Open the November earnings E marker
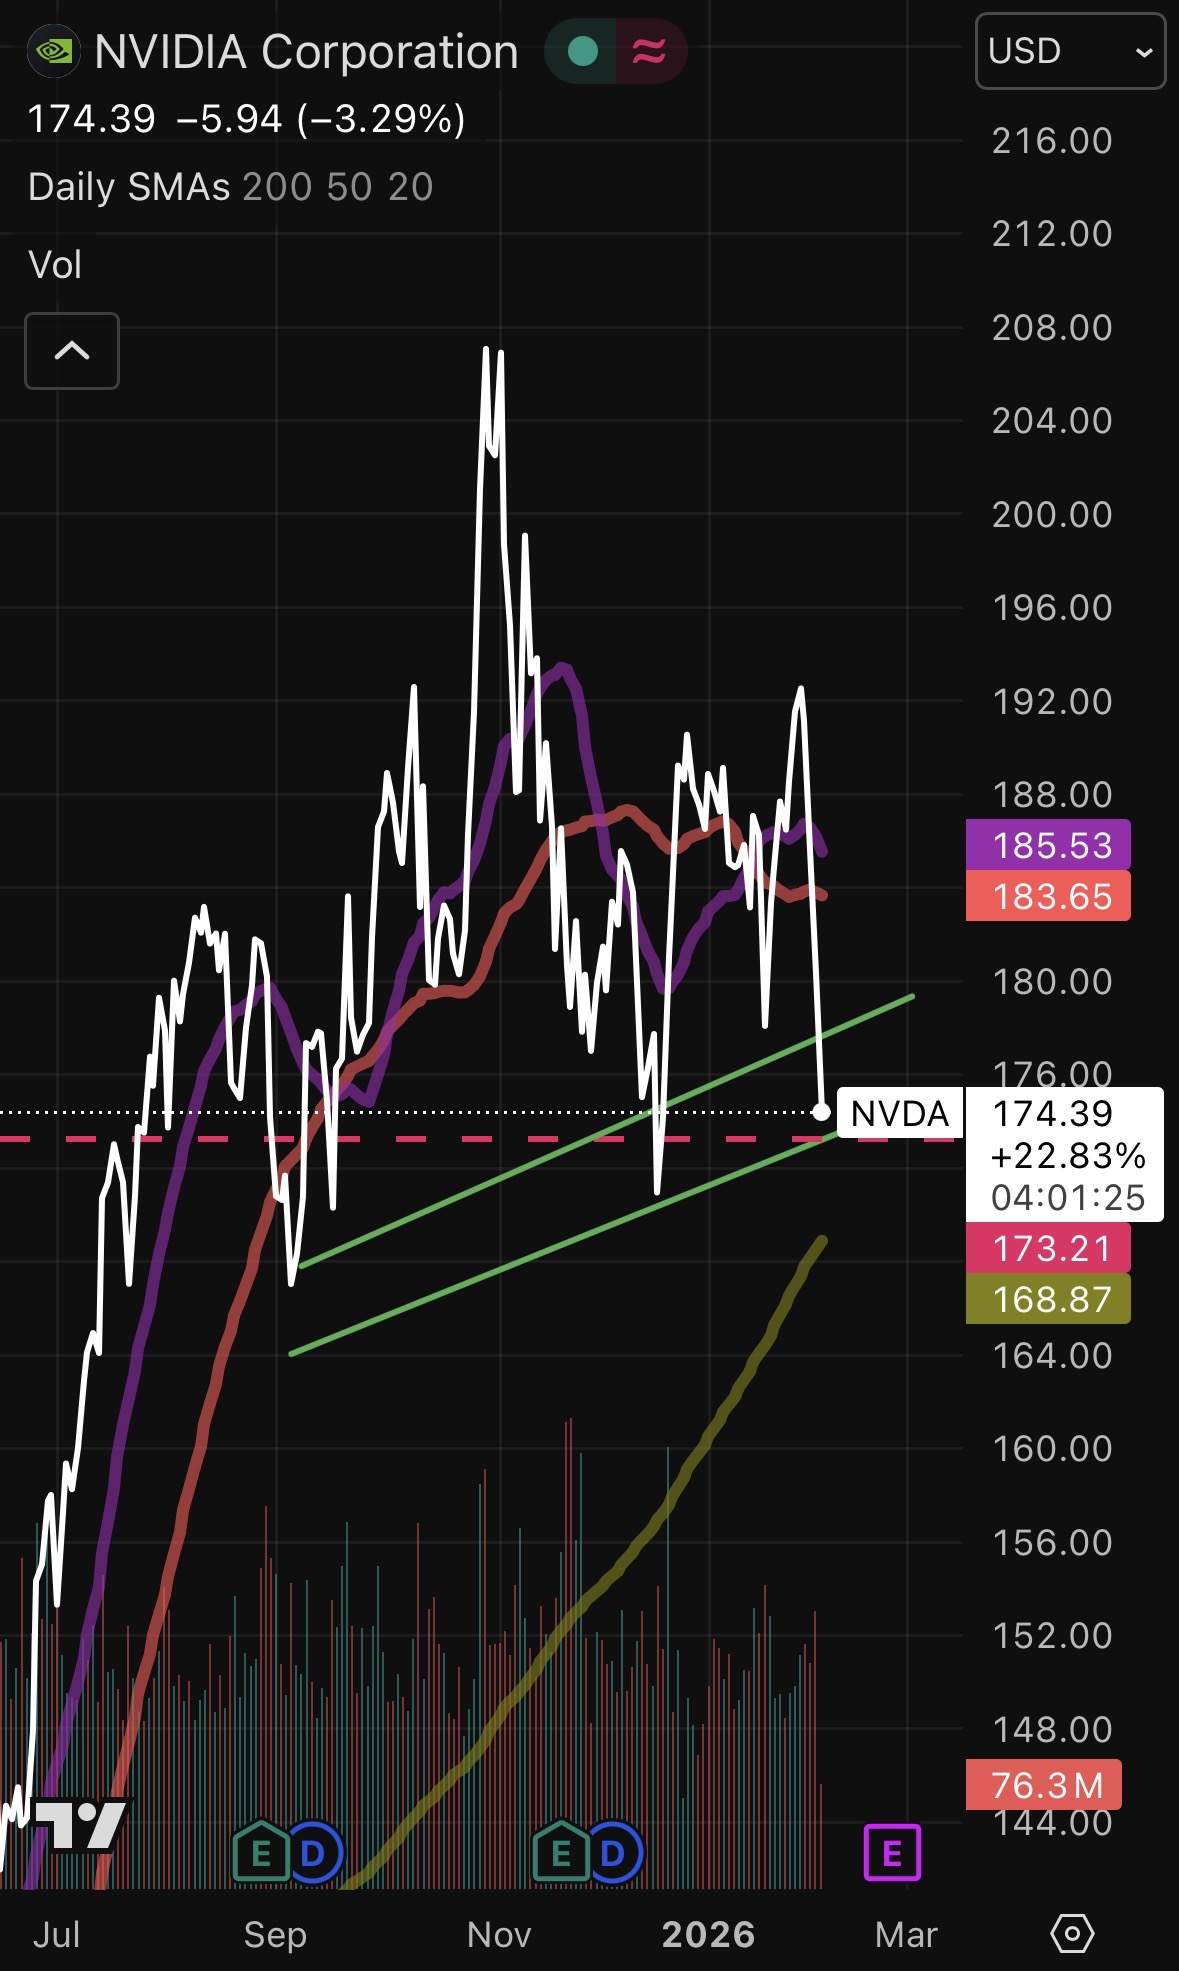Screen dimensions: 1179x1971 (x=561, y=1852)
